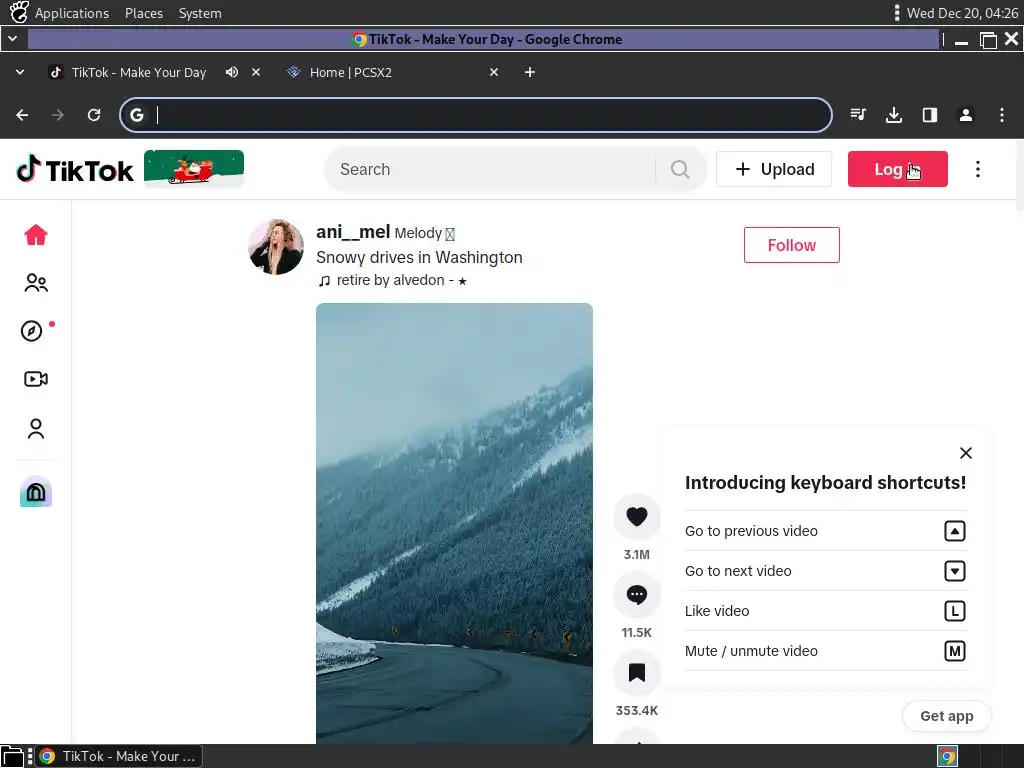Click the M key icon for mute
Viewport: 1024px width, 768px height.
(955, 650)
